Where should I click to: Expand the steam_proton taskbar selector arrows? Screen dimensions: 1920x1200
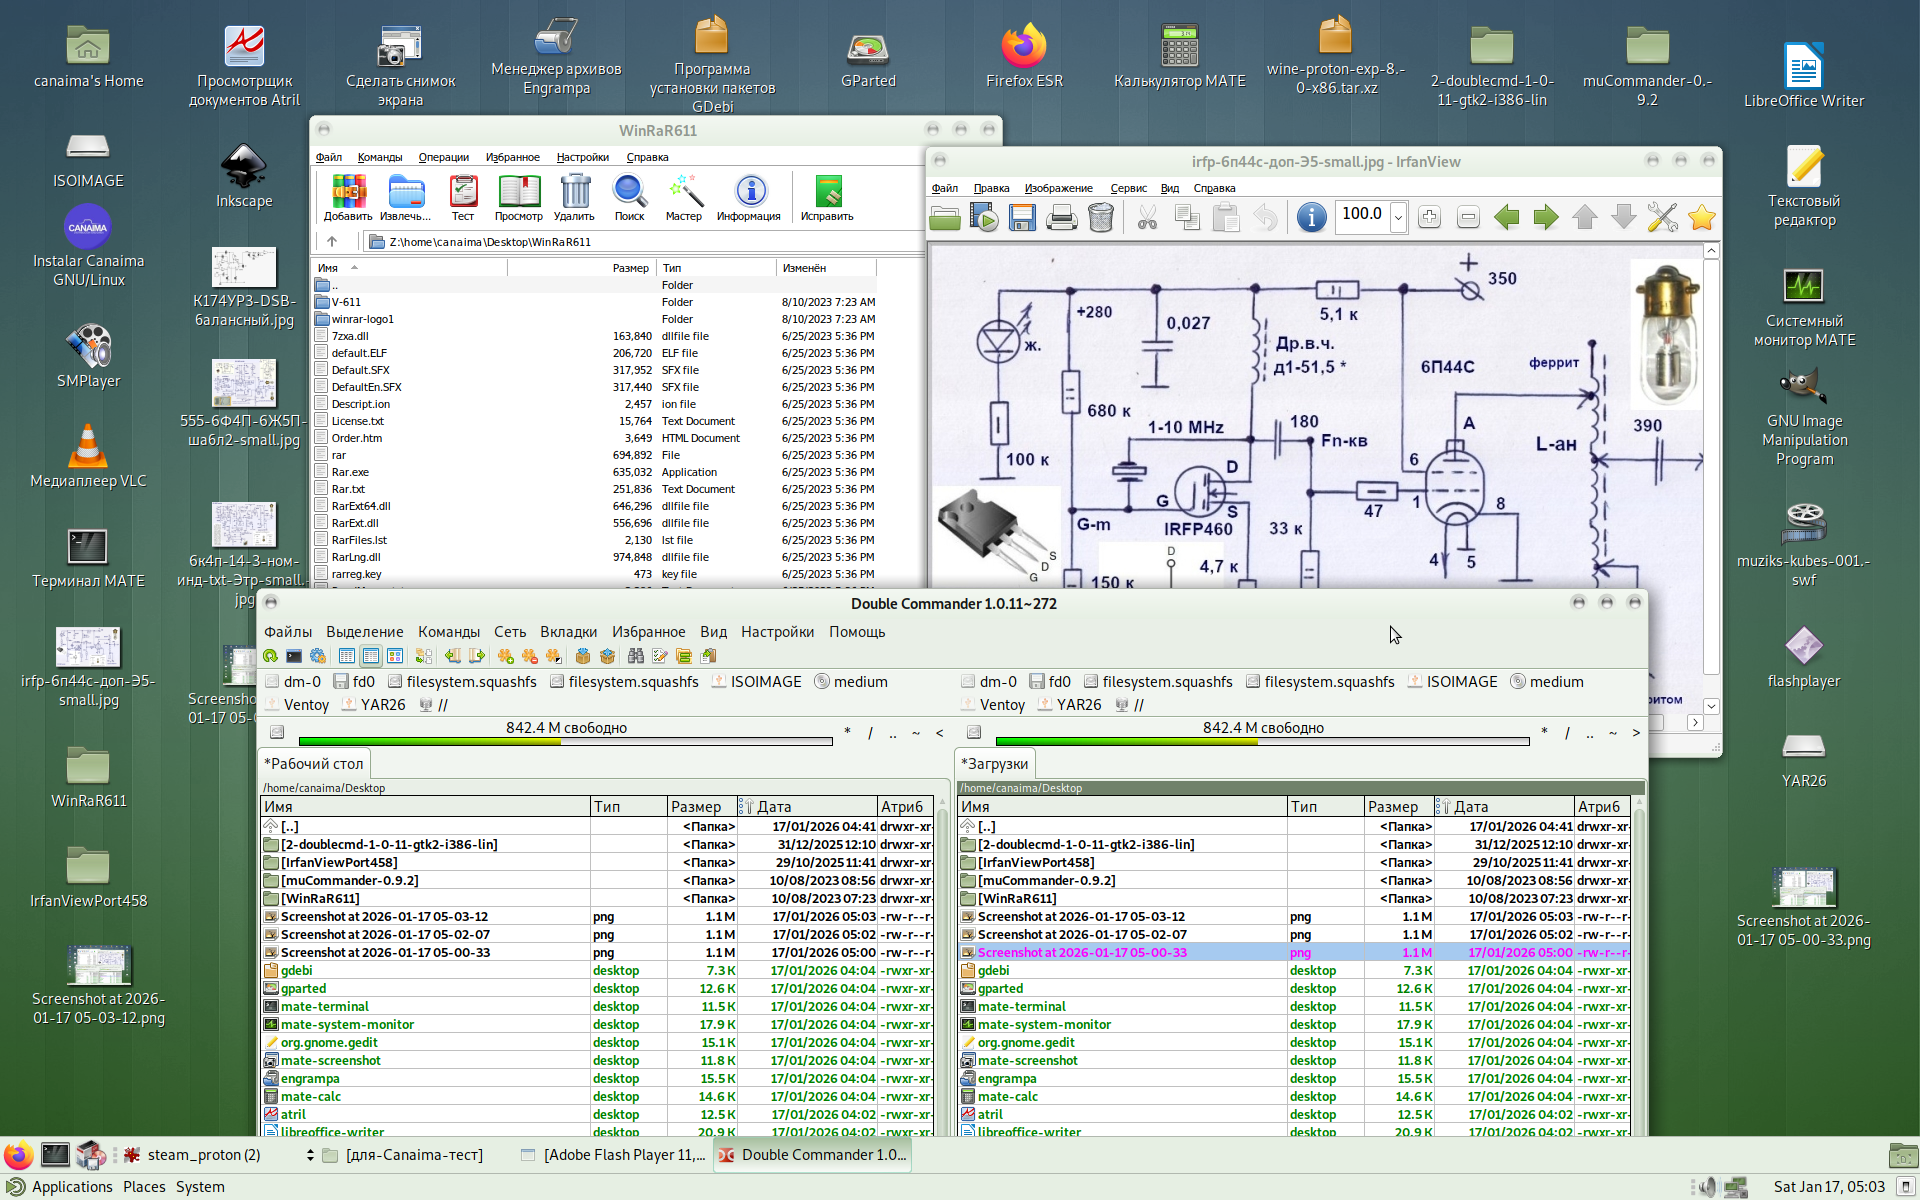[x=310, y=1155]
